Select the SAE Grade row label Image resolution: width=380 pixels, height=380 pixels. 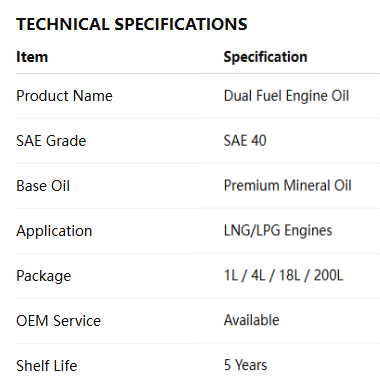pos(51,141)
